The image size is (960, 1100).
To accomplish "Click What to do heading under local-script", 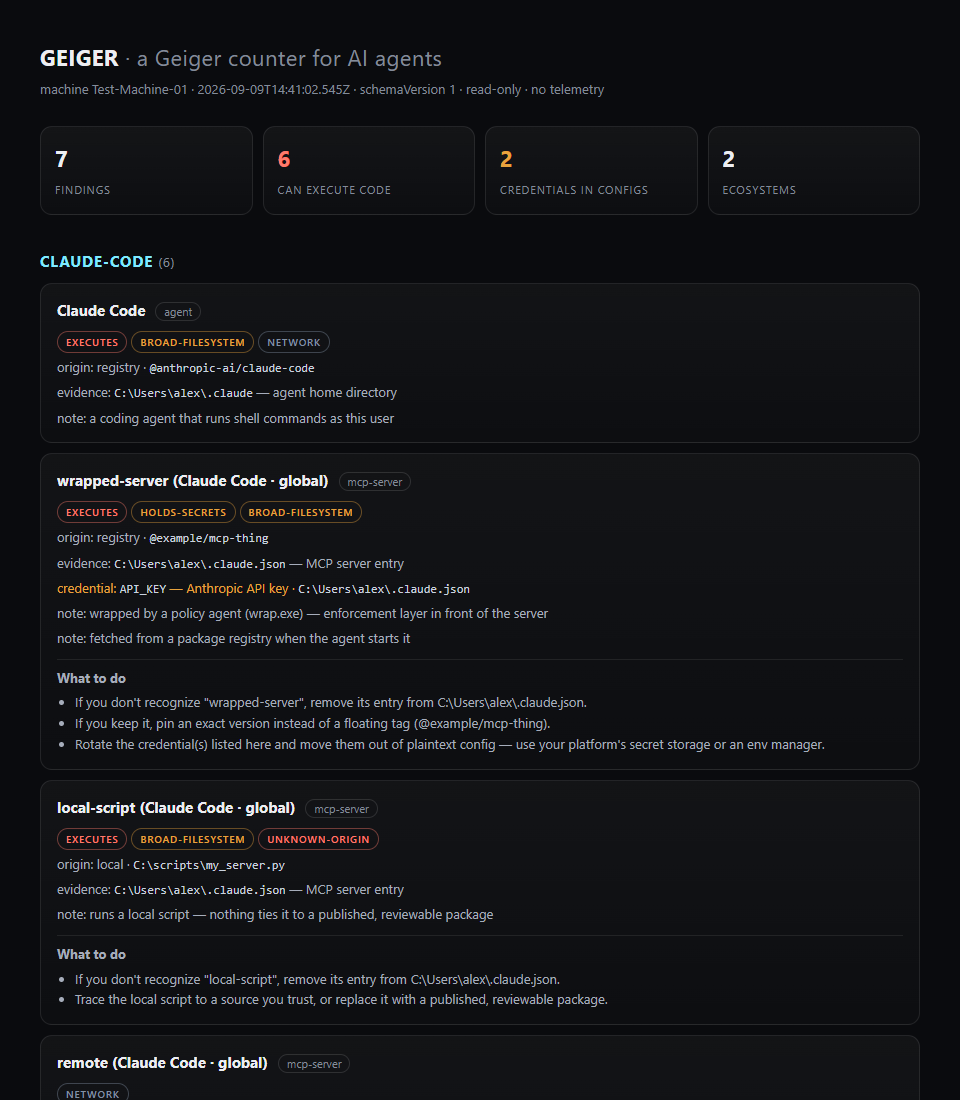I will 91,955.
